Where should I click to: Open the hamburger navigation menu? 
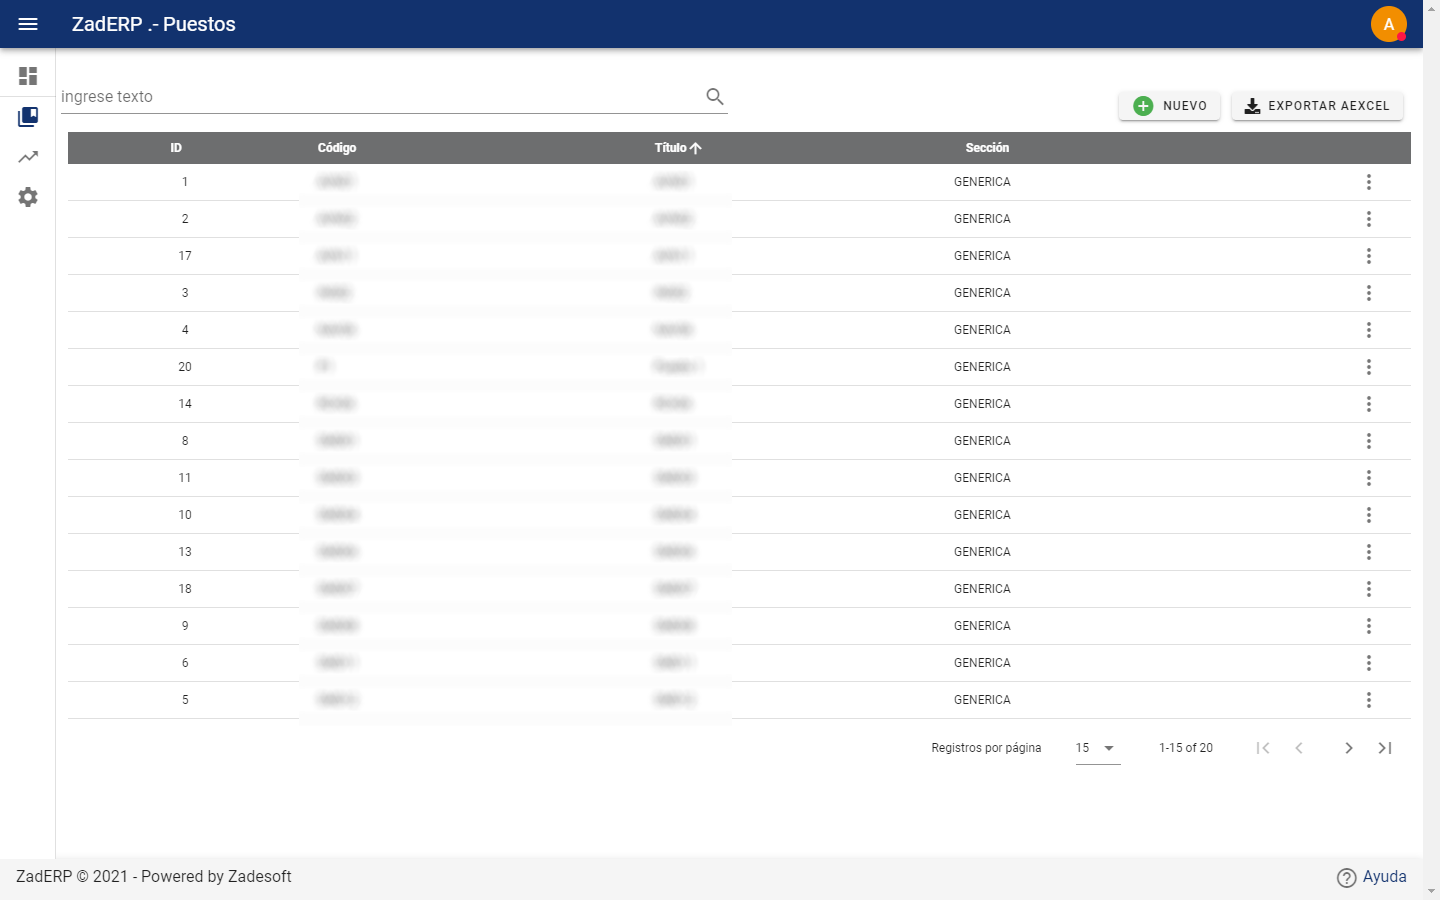pos(28,24)
